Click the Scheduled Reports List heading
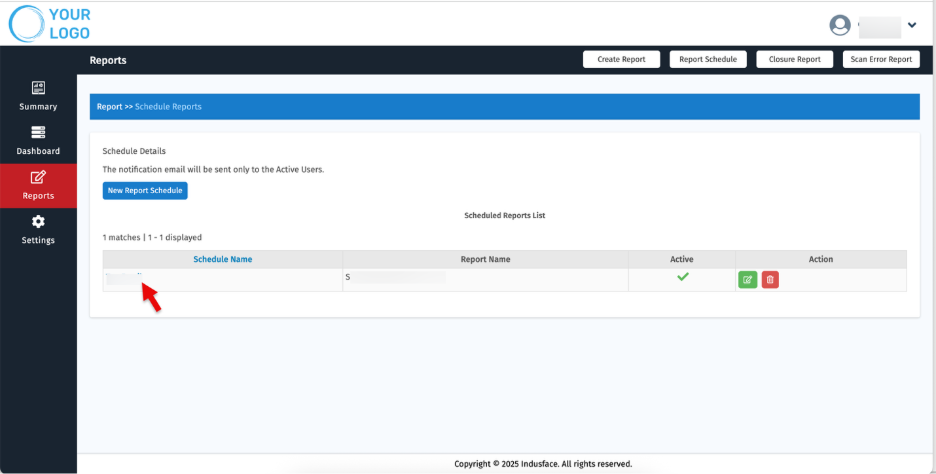 (x=504, y=216)
